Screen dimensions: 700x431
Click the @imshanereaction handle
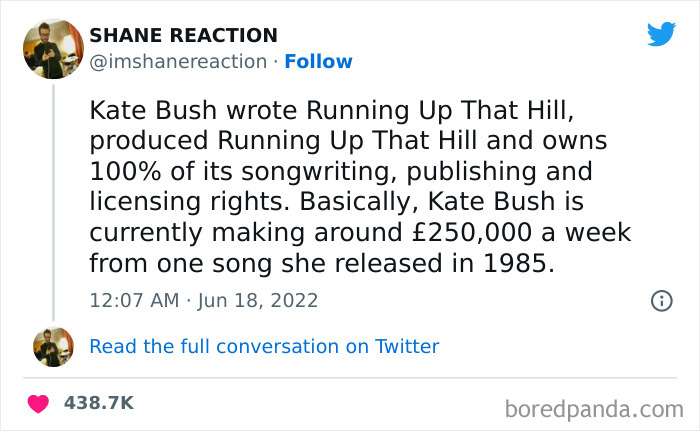(180, 62)
